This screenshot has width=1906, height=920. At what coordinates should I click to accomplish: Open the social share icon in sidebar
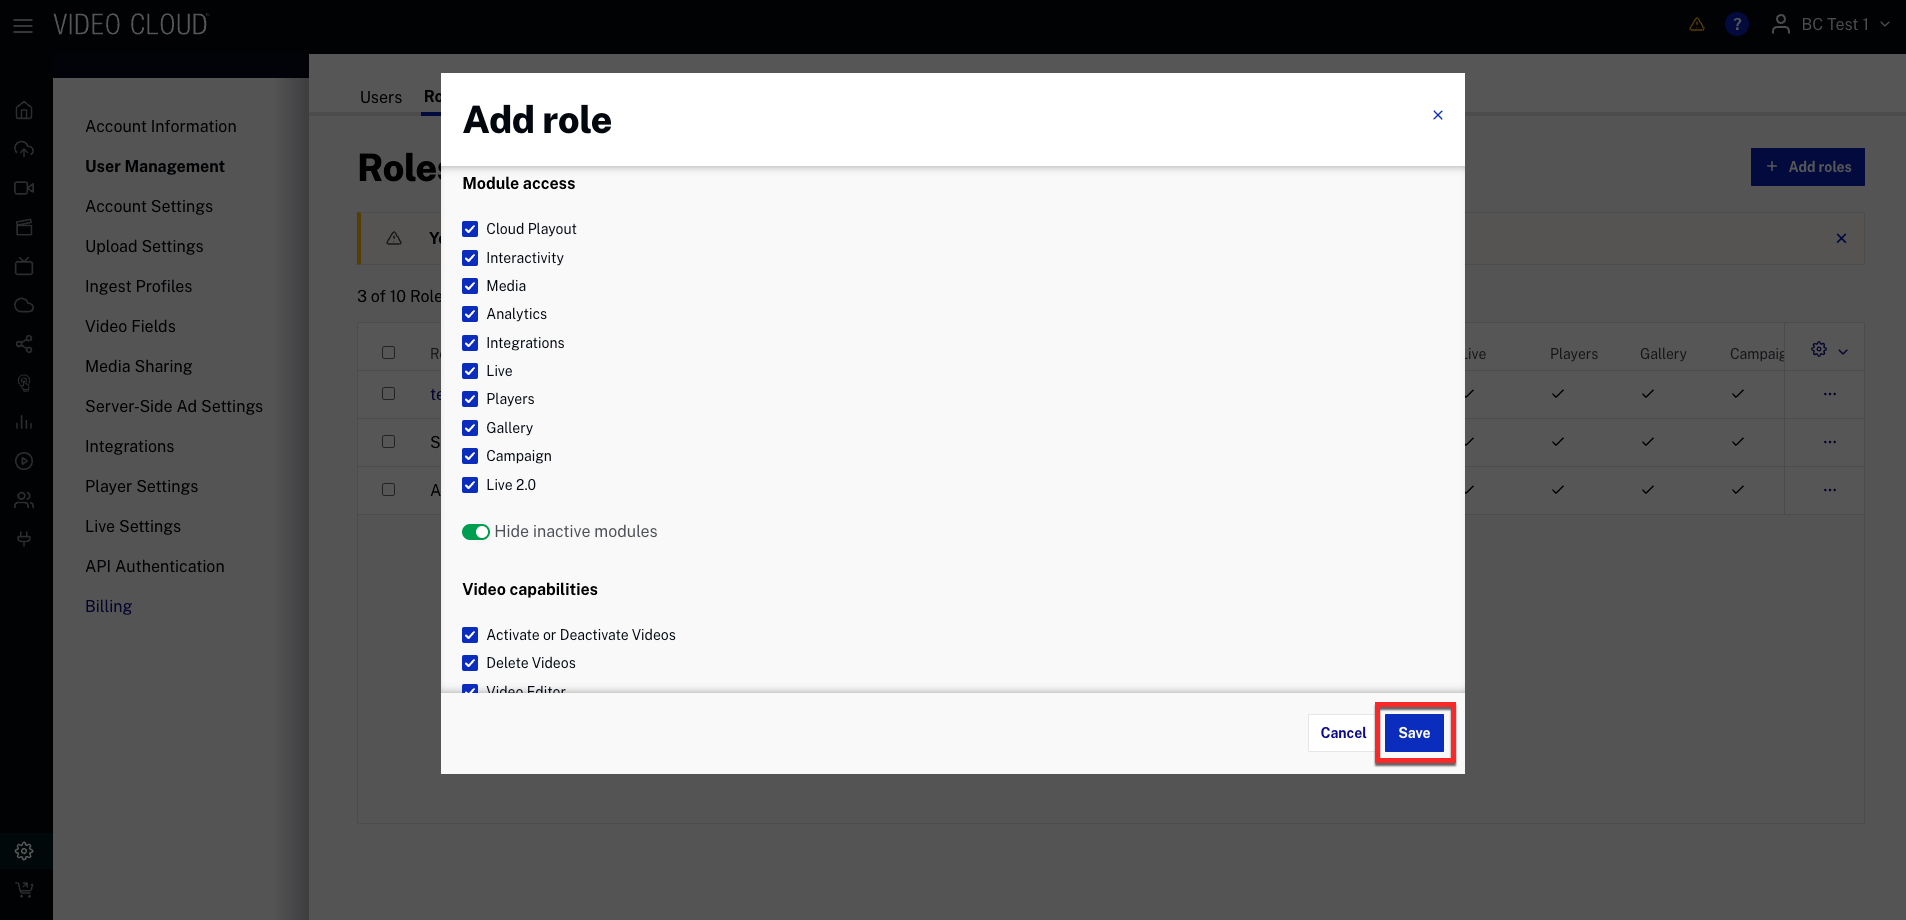pos(24,344)
